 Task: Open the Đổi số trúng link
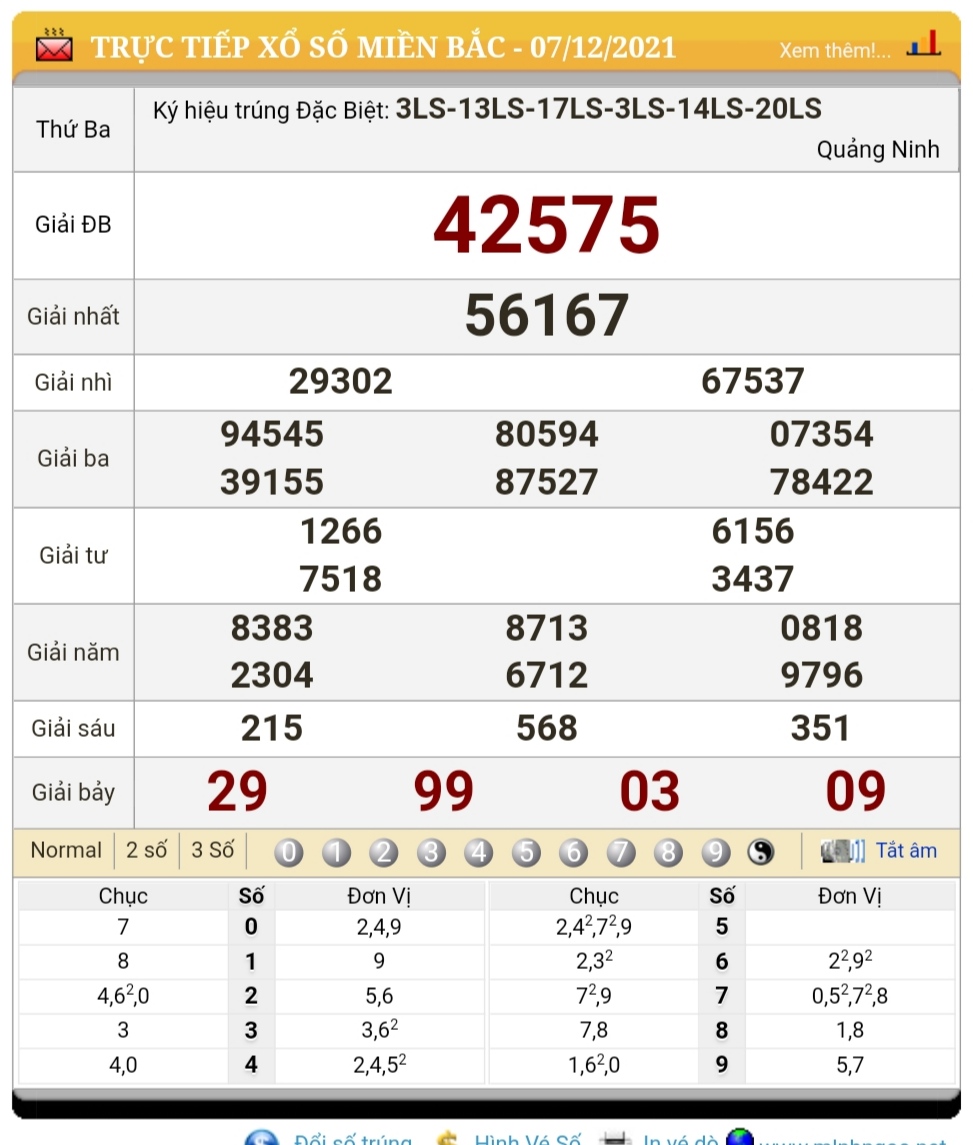click(x=351, y=1138)
